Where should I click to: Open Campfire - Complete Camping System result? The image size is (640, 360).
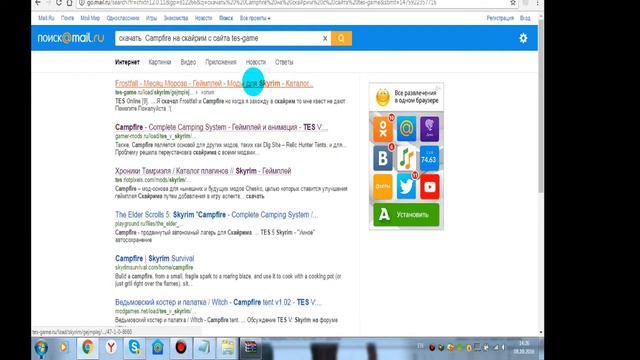pos(221,127)
